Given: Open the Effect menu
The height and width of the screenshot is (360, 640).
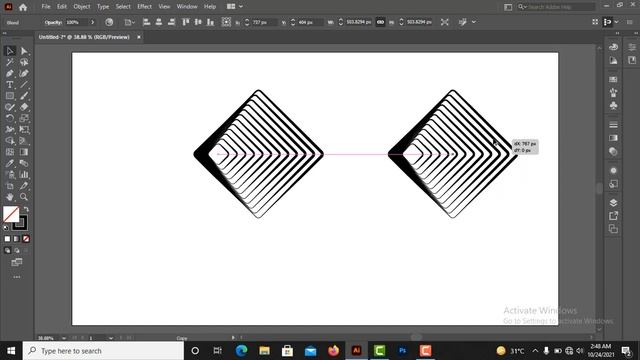Looking at the screenshot, I should coord(144,7).
